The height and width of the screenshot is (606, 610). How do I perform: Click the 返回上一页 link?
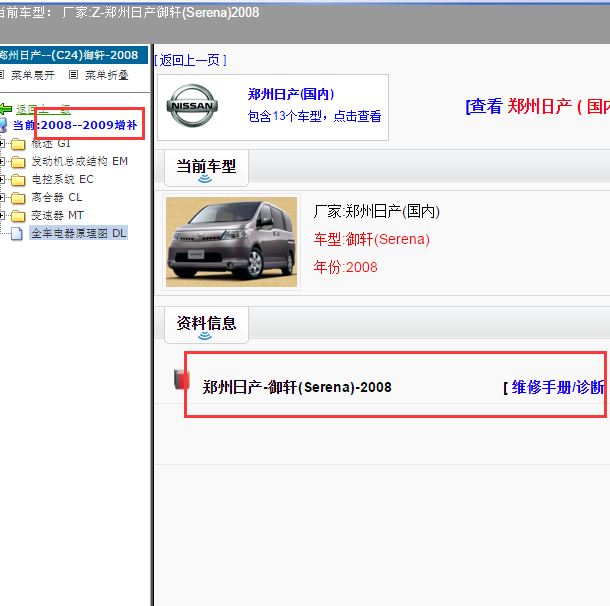point(191,60)
